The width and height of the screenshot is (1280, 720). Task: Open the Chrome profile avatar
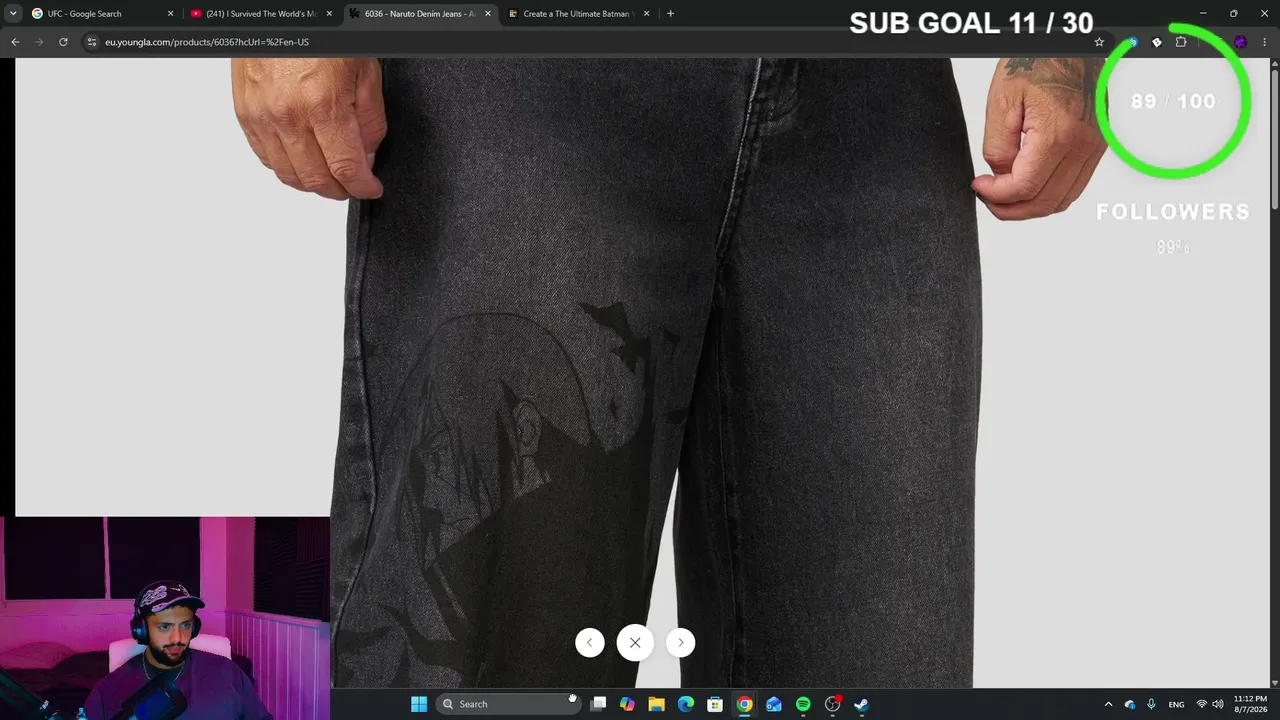pyautogui.click(x=1241, y=42)
